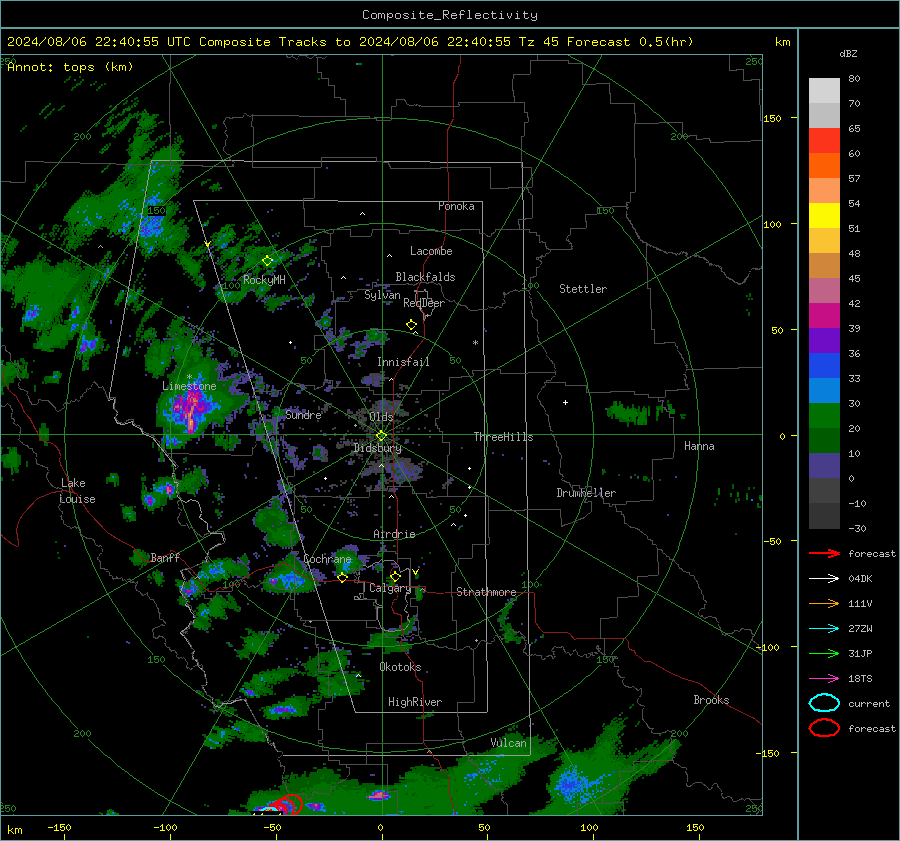Screen dimensions: 900x841
Task: Click the dBZ legend heading
Action: 848,54
